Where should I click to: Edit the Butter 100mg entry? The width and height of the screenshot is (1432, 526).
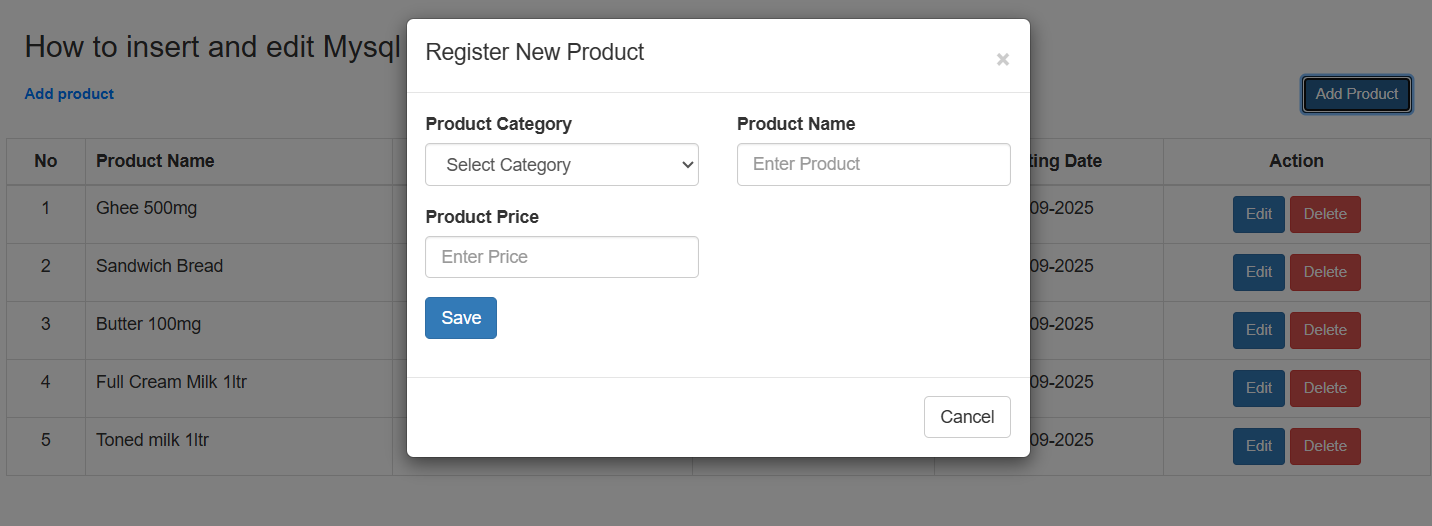coord(1258,330)
